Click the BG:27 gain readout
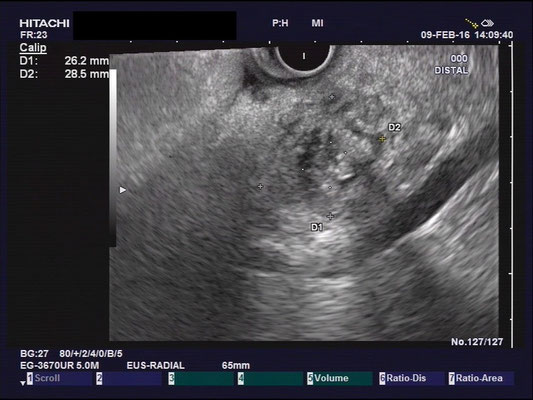The height and width of the screenshot is (400, 533). tap(34, 354)
